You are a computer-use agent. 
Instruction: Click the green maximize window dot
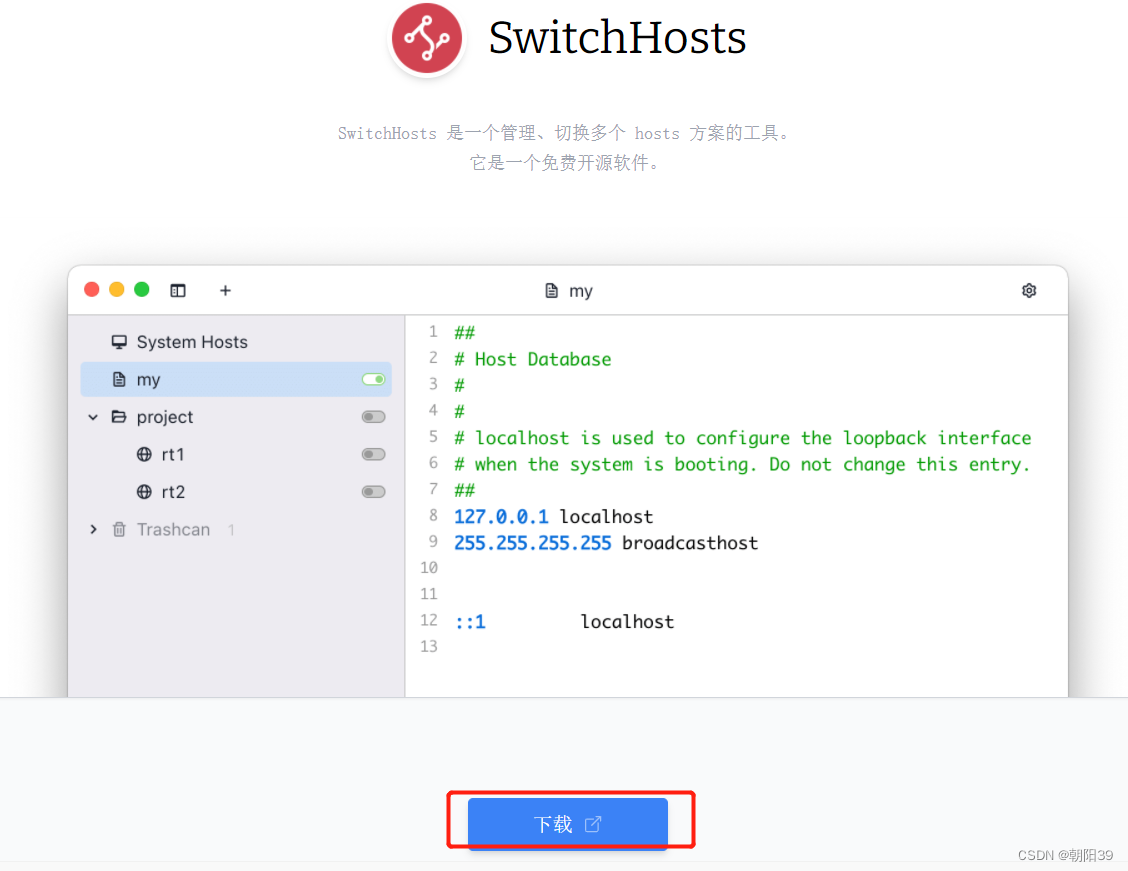142,289
